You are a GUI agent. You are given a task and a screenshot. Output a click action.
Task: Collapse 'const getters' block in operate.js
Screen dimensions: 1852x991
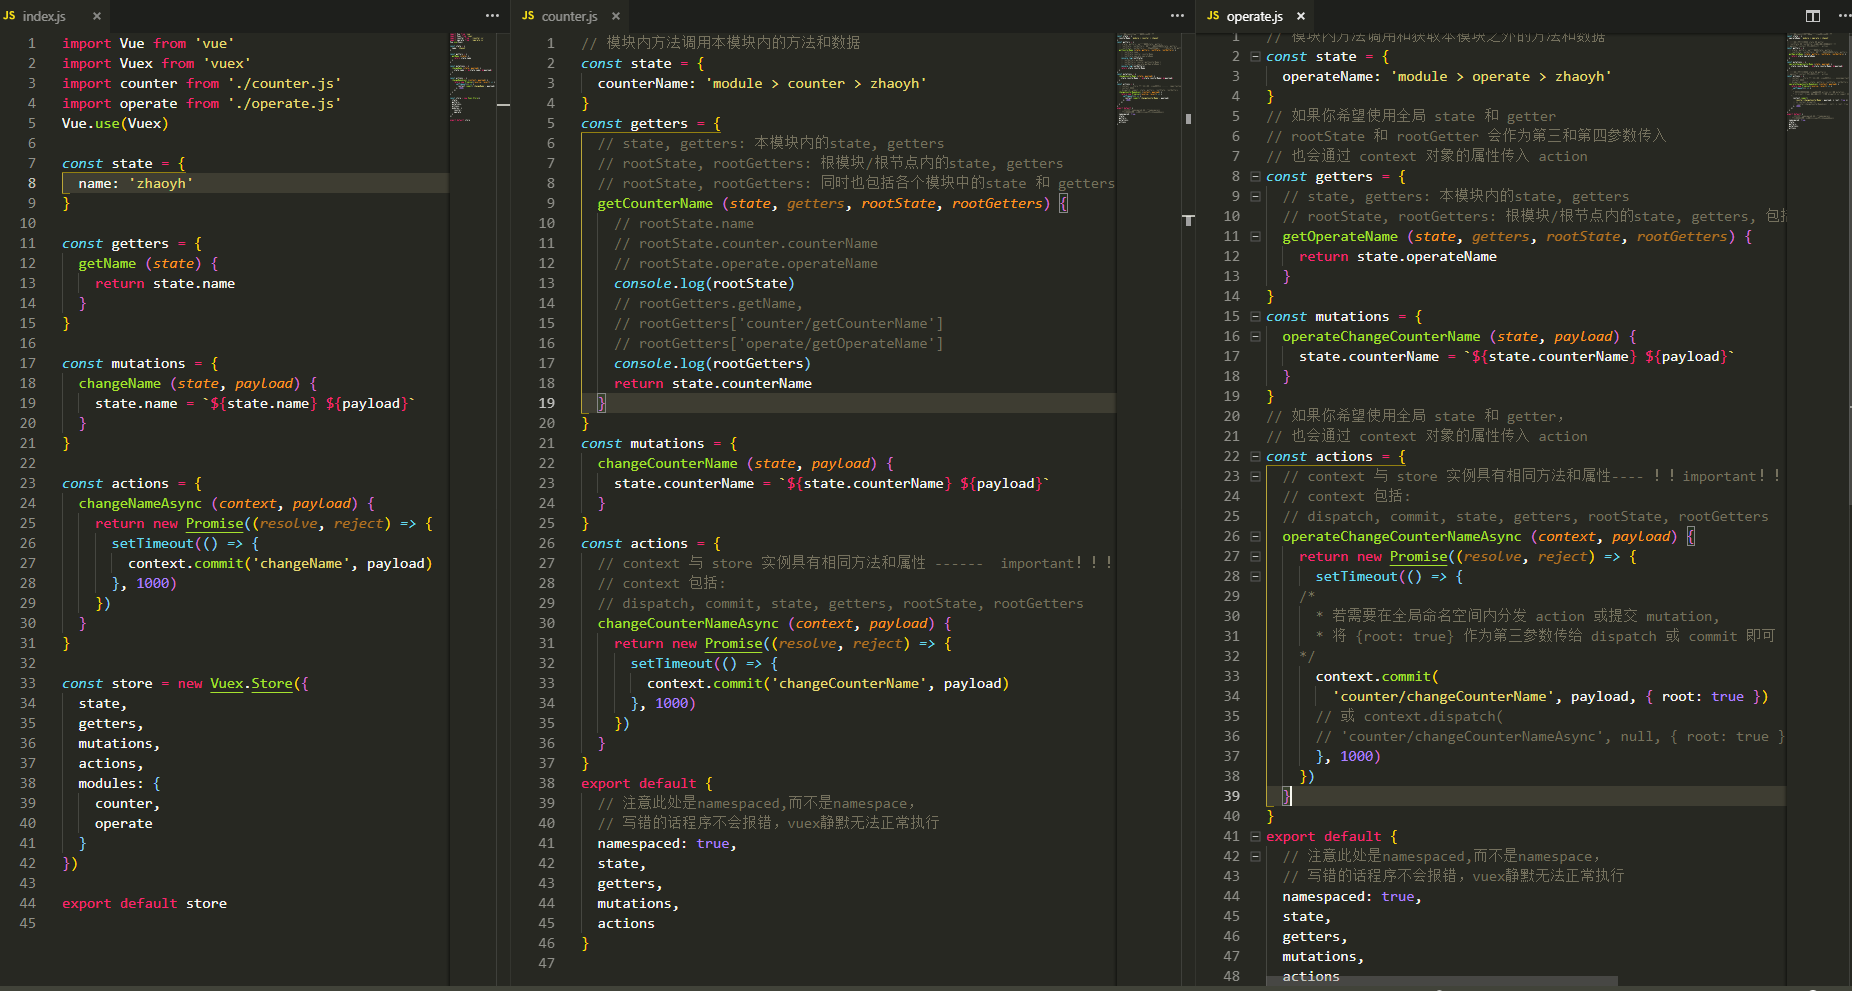(x=1255, y=177)
